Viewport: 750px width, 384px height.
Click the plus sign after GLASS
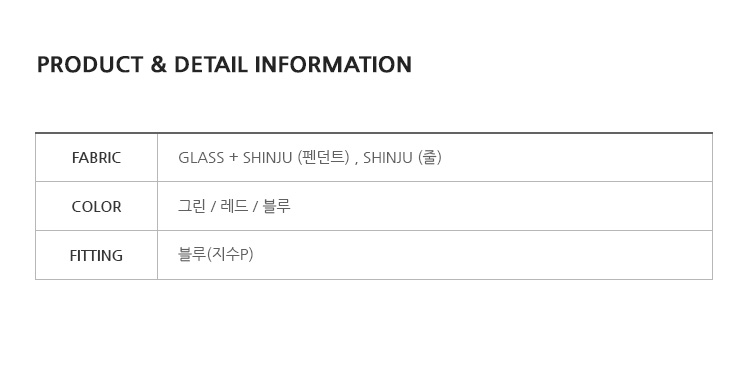point(233,157)
